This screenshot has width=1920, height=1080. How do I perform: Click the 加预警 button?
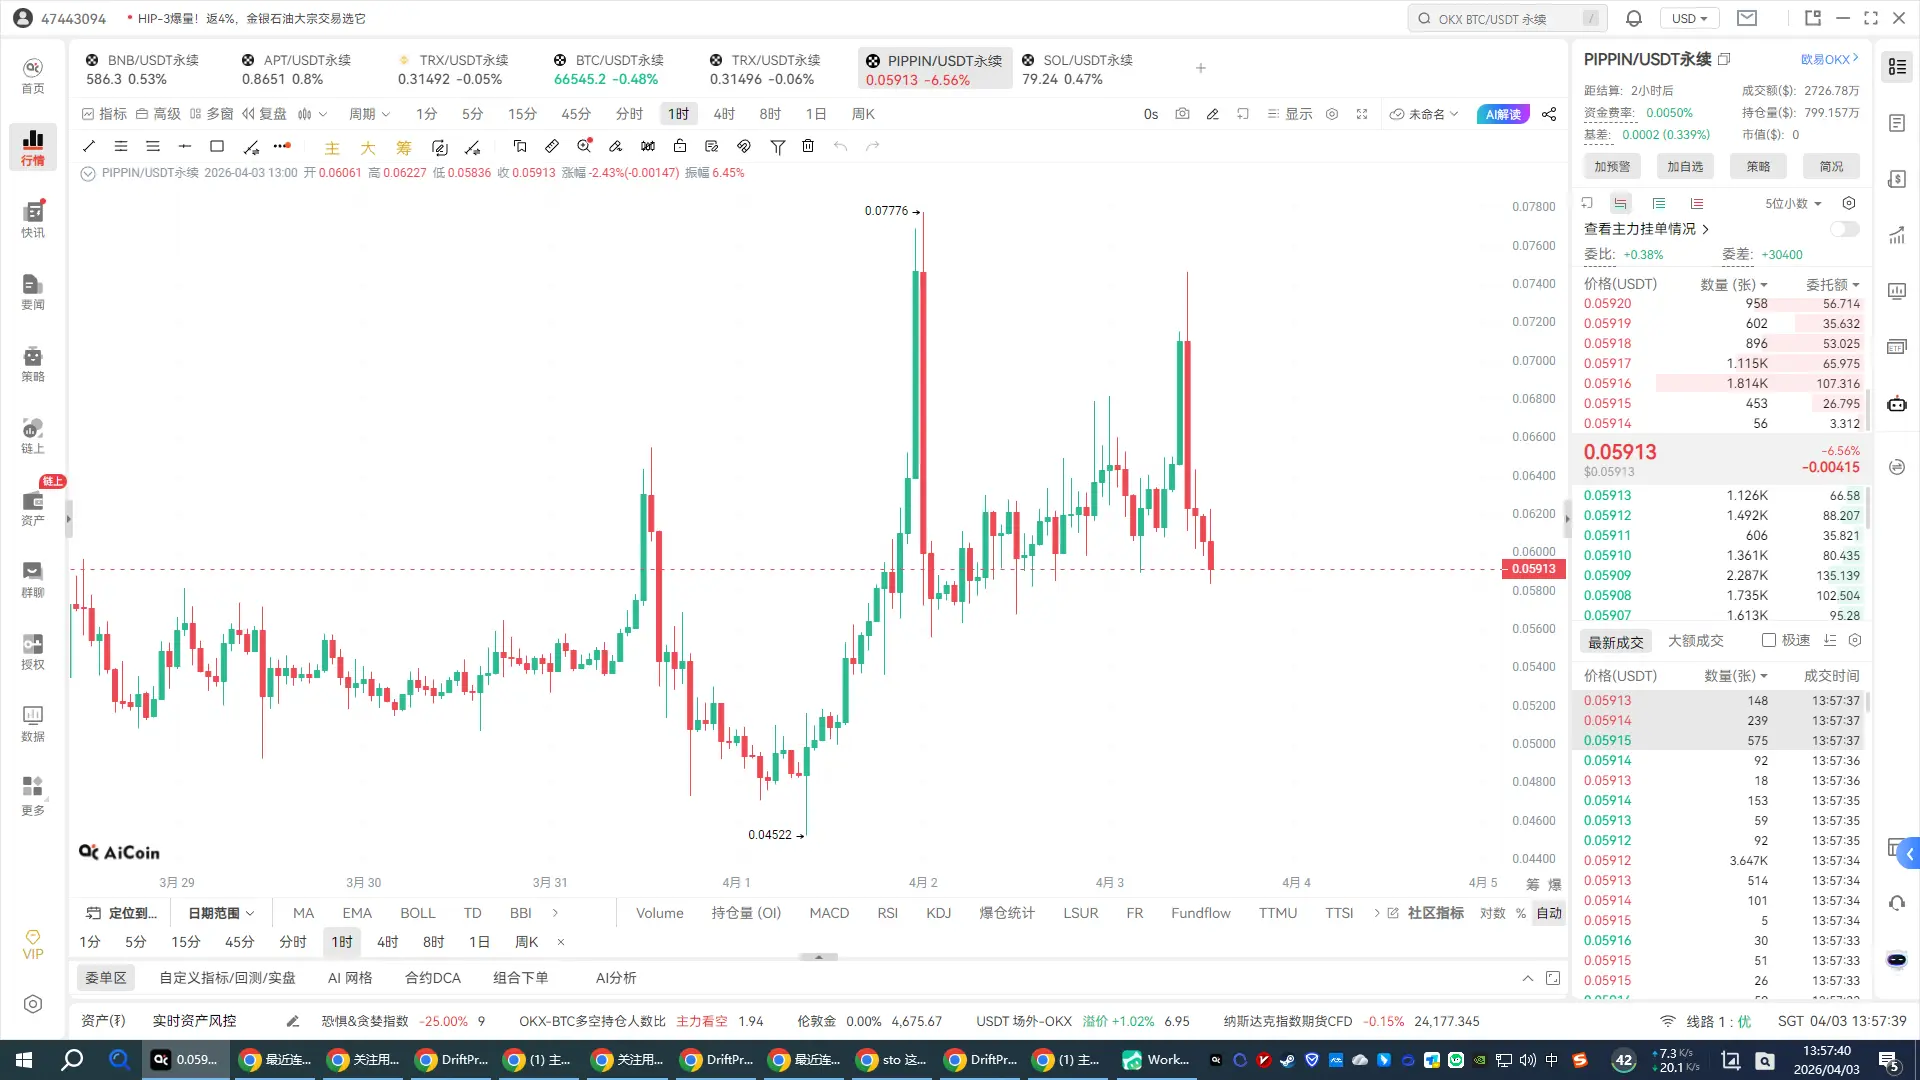tap(1611, 166)
